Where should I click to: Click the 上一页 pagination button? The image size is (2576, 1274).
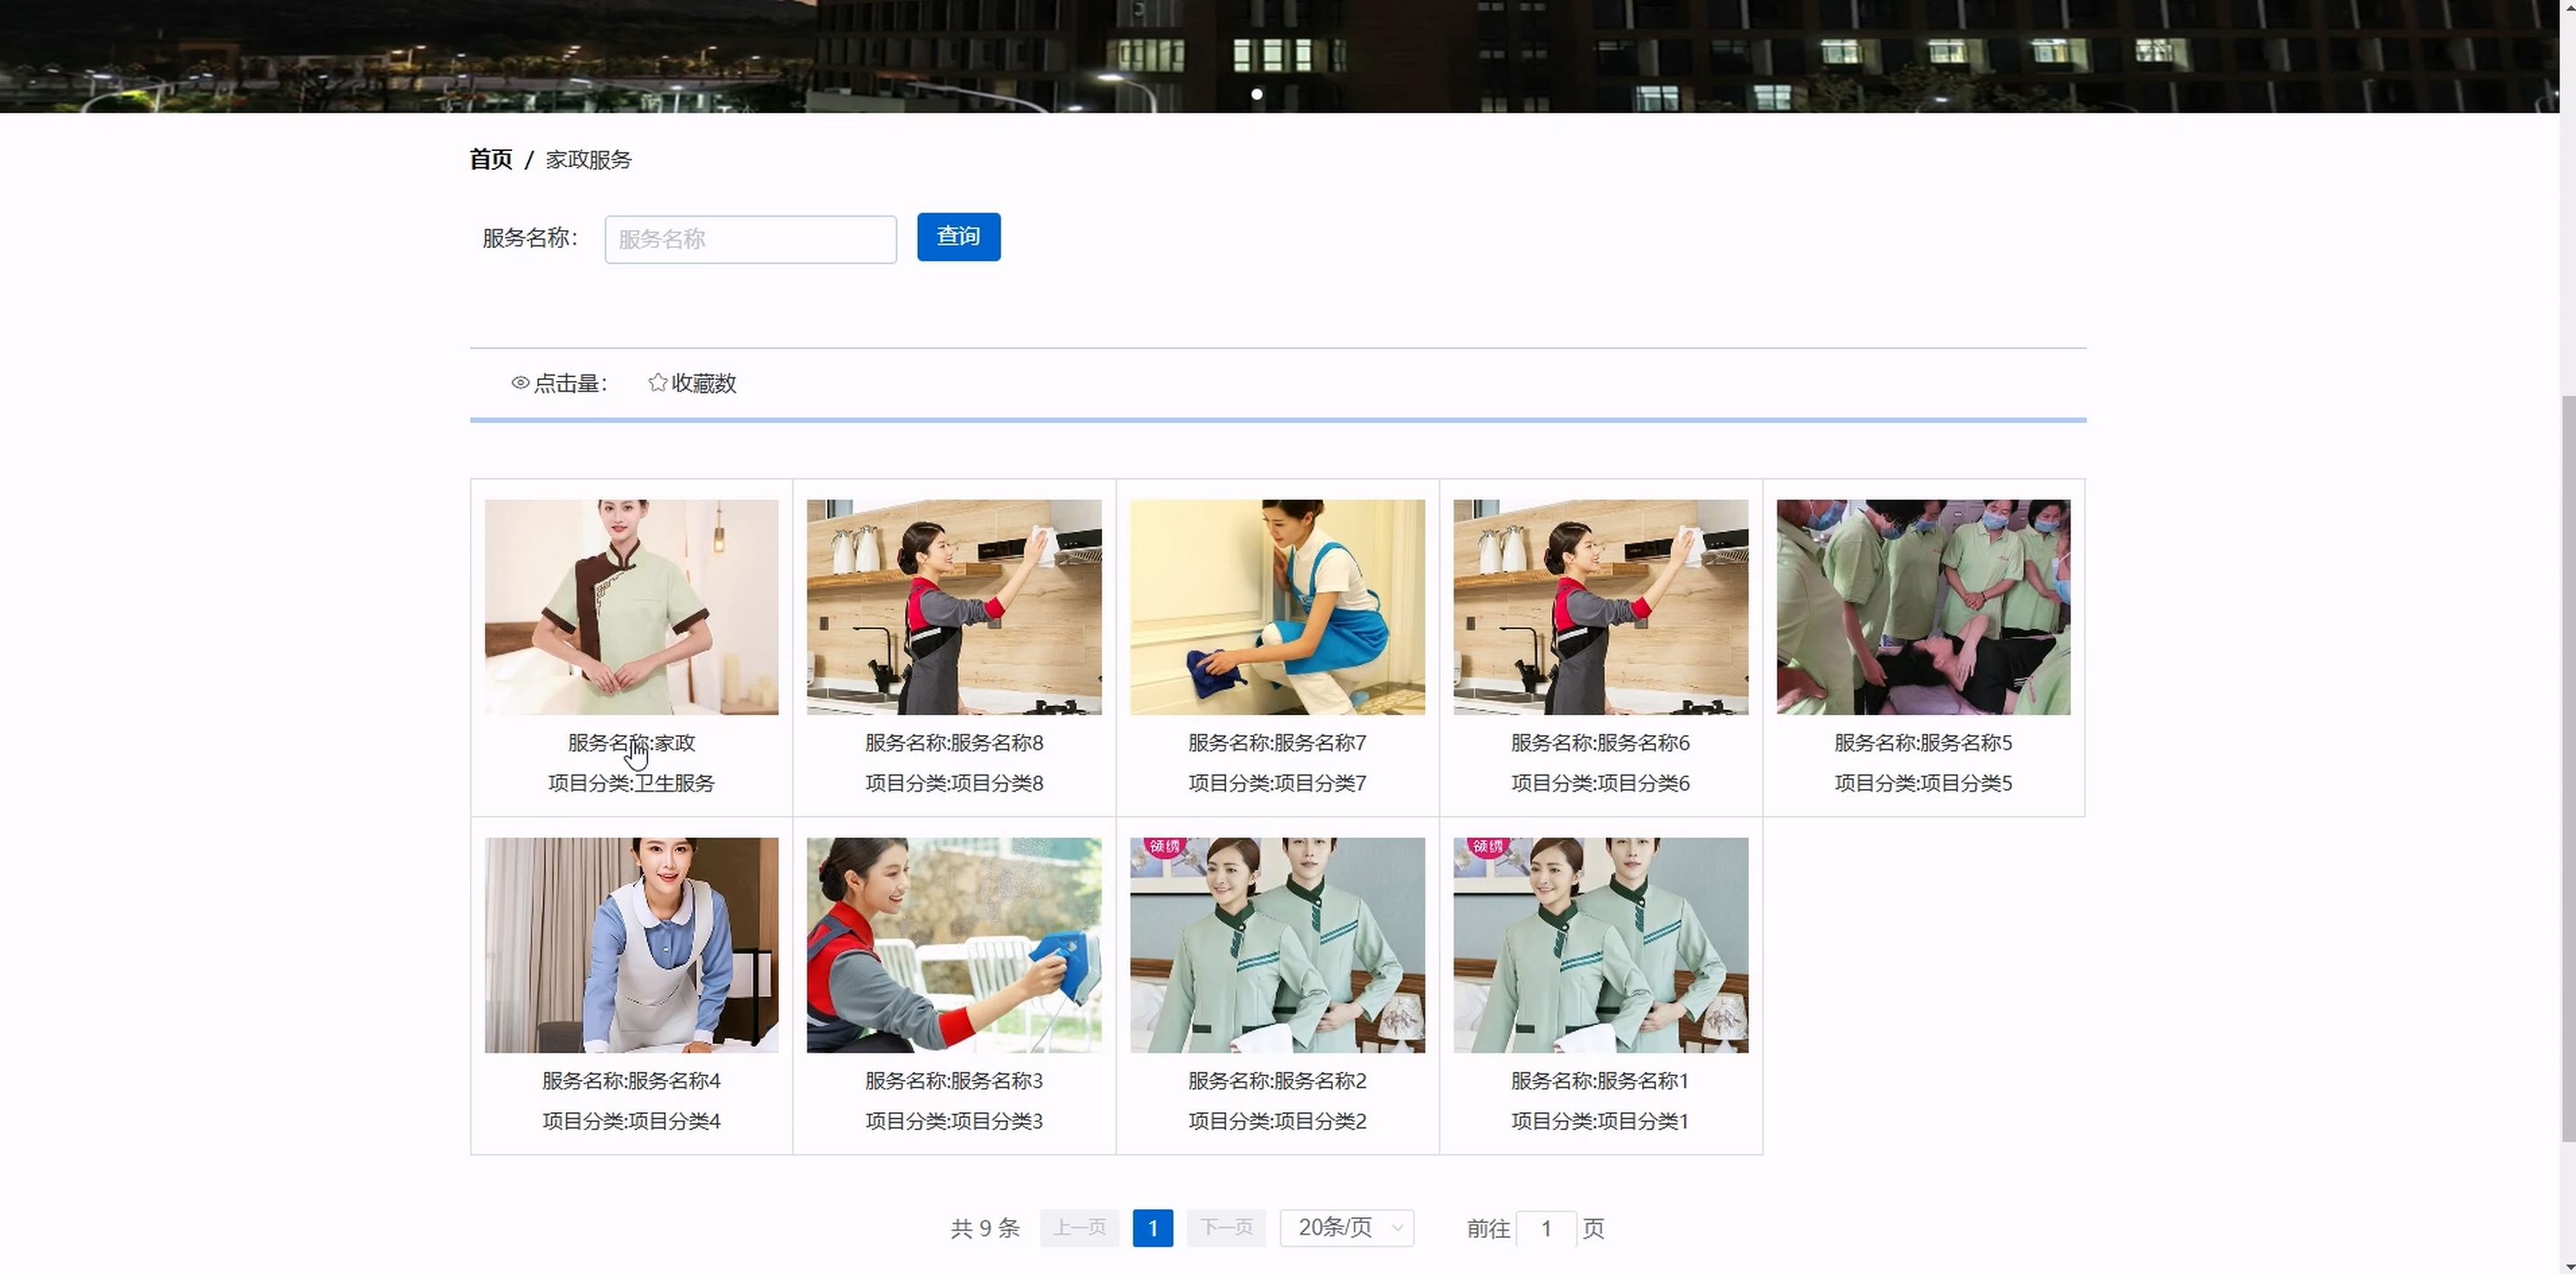(1079, 1228)
